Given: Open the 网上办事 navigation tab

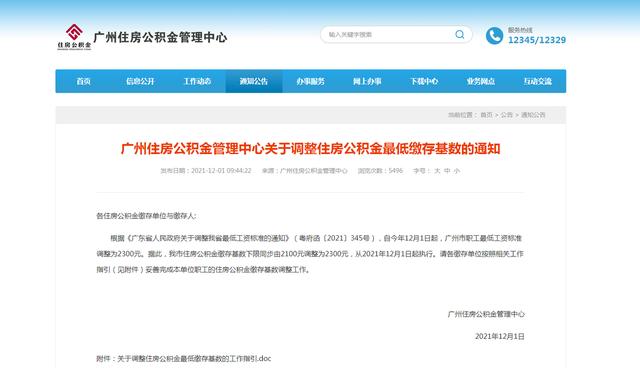Looking at the screenshot, I should coord(367,81).
